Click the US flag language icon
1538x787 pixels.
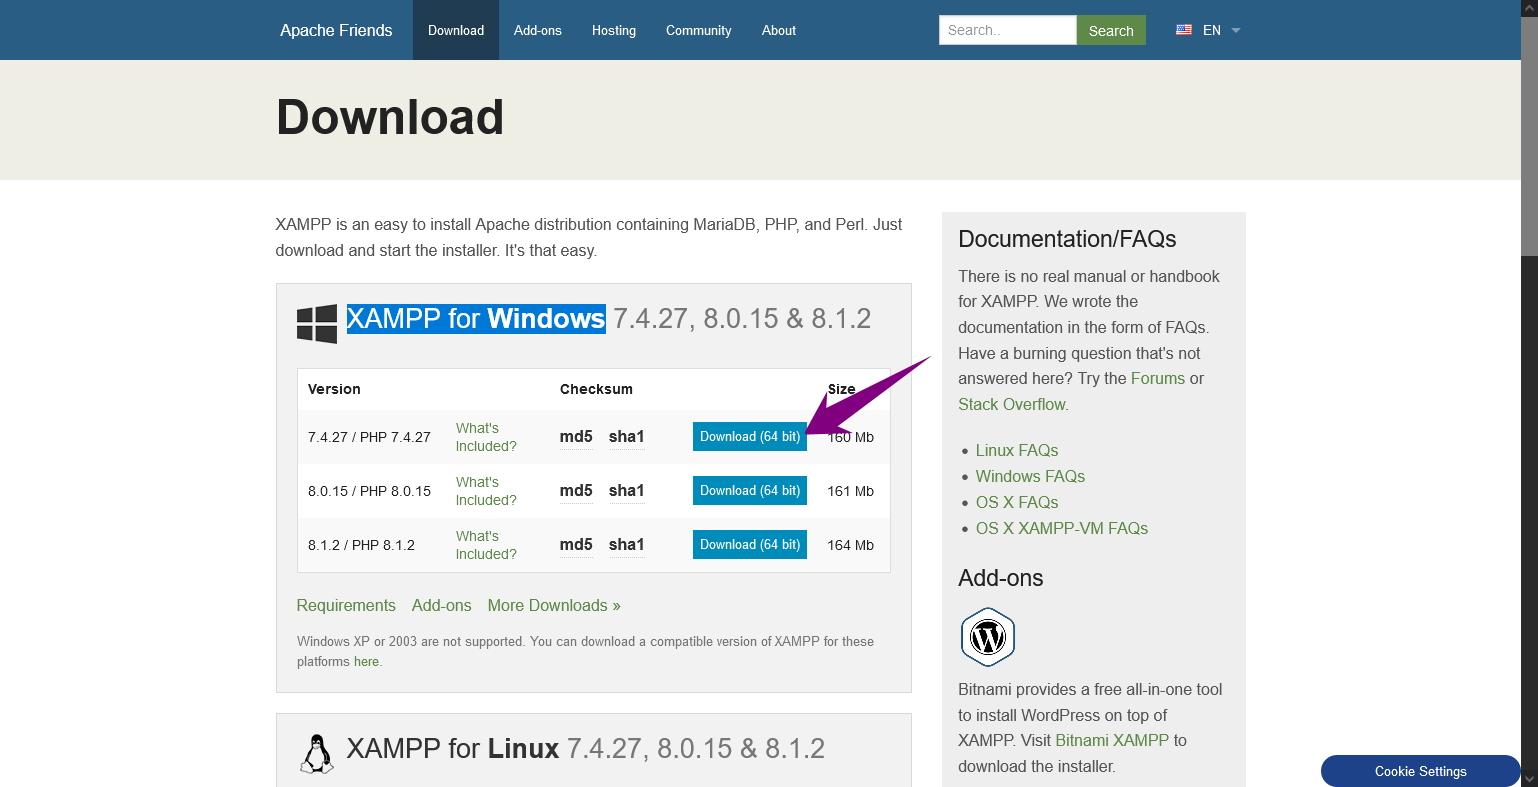tap(1184, 30)
